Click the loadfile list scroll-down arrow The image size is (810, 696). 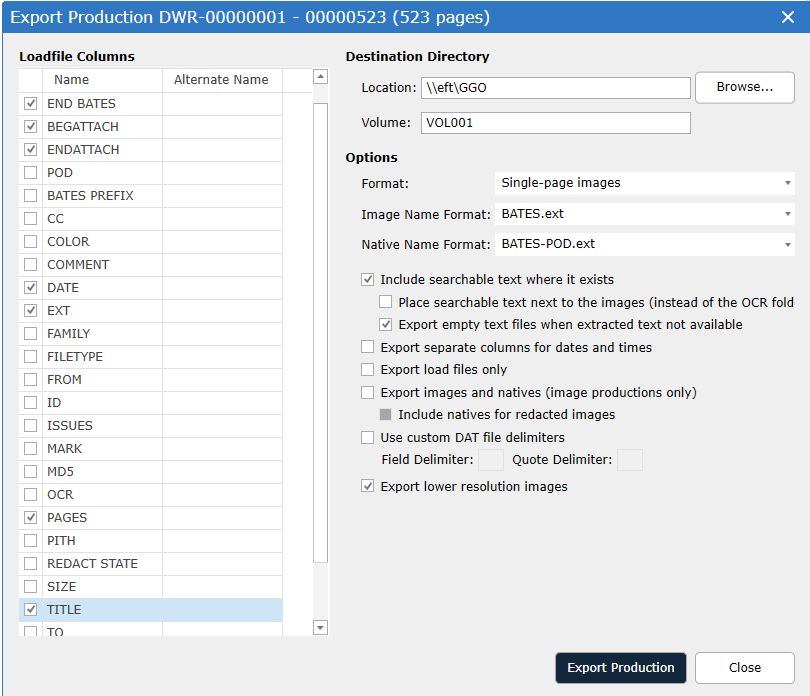click(320, 627)
